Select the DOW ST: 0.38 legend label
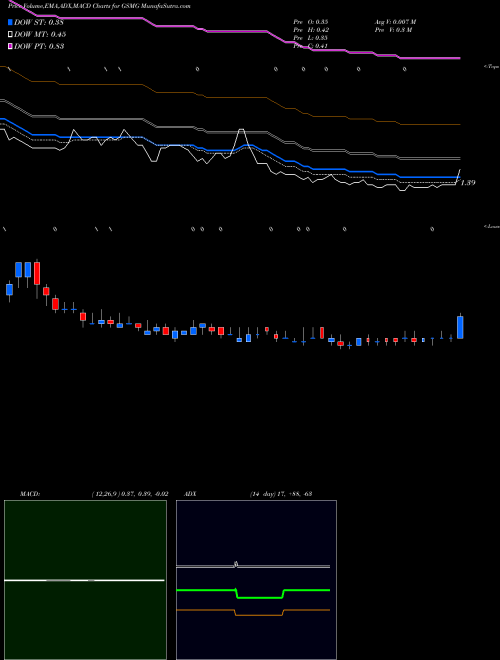The image size is (500, 660). [39, 23]
